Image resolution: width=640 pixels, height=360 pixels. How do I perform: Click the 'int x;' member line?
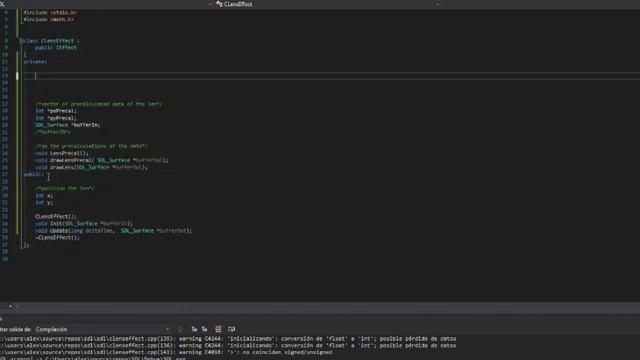pos(44,196)
